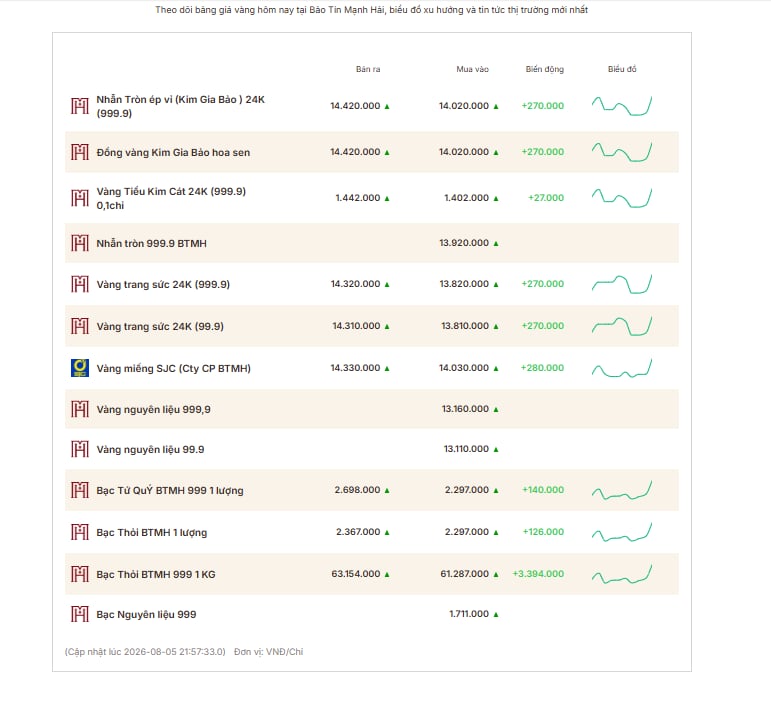
Task: Click the Đơn vị: VNĐ/Chỉ unit note
Action: click(268, 652)
